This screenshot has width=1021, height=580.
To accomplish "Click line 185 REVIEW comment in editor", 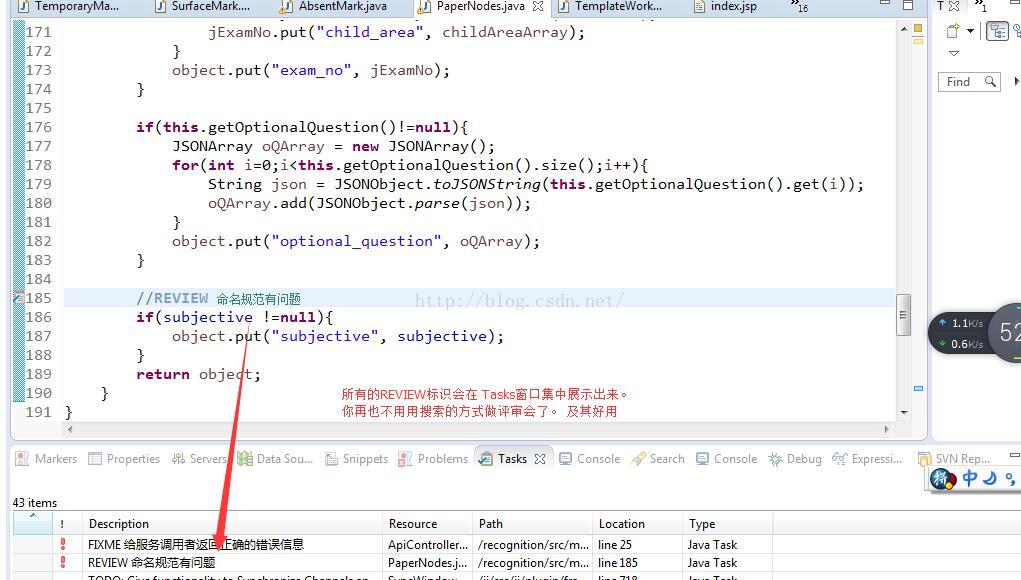I will pos(218,299).
